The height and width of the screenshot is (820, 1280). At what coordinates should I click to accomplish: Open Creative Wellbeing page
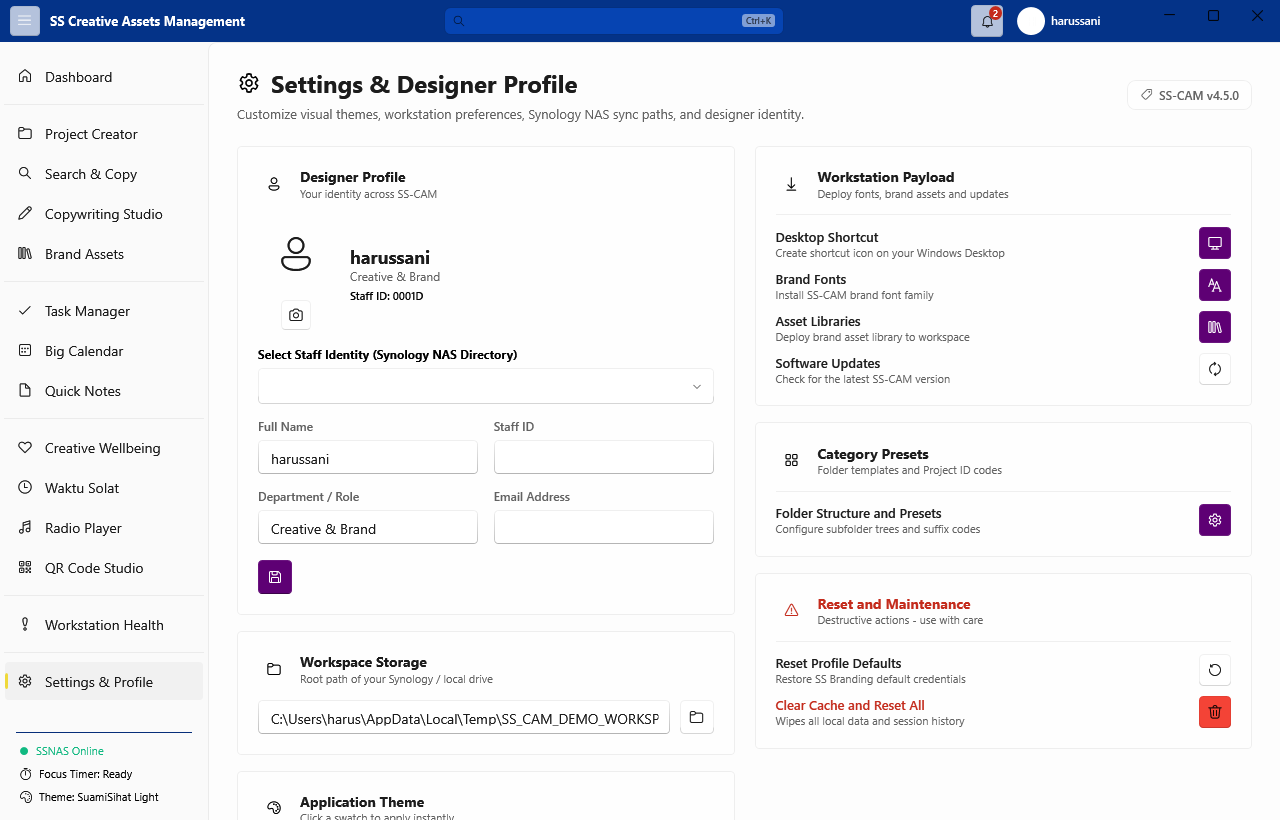coord(104,448)
